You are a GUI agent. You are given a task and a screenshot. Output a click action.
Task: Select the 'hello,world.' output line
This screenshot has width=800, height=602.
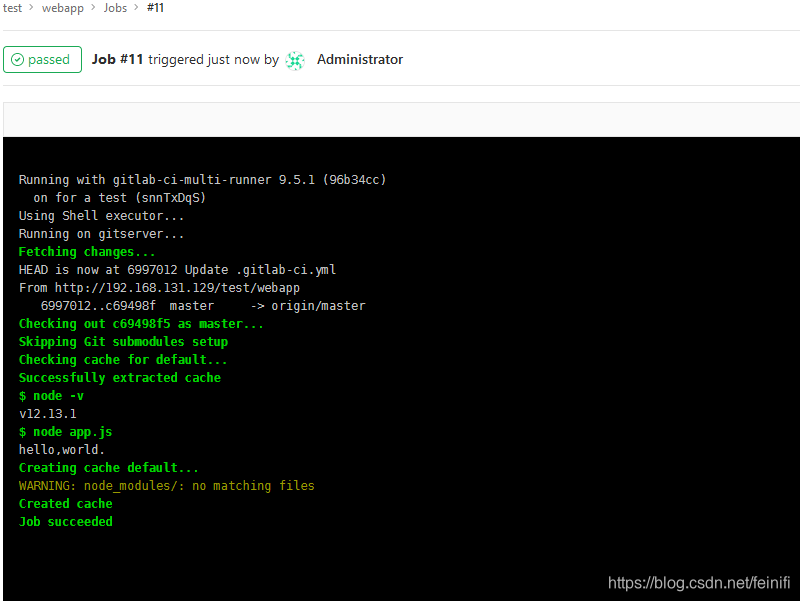click(x=62, y=450)
